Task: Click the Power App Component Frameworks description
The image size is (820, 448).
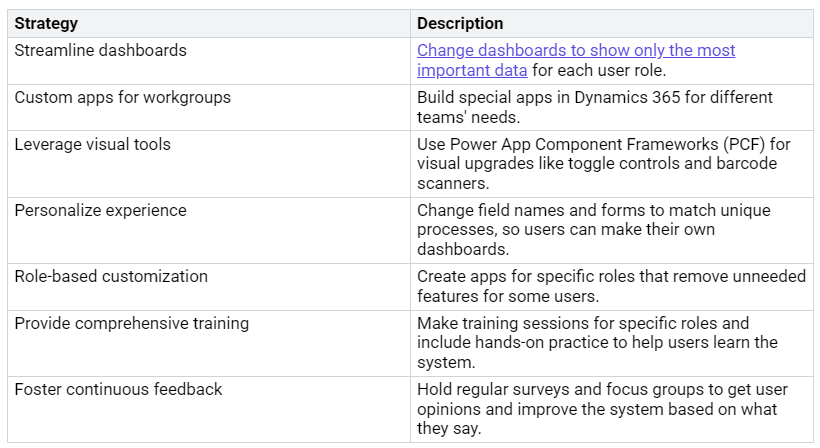Action: (603, 164)
